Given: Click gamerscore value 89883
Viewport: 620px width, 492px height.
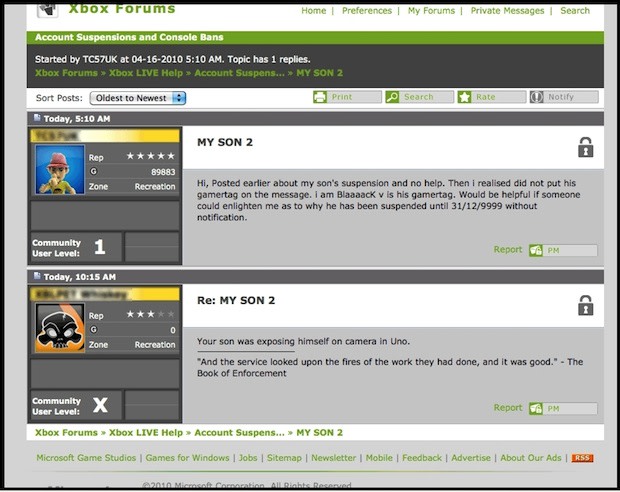Looking at the screenshot, I should coord(163,172).
